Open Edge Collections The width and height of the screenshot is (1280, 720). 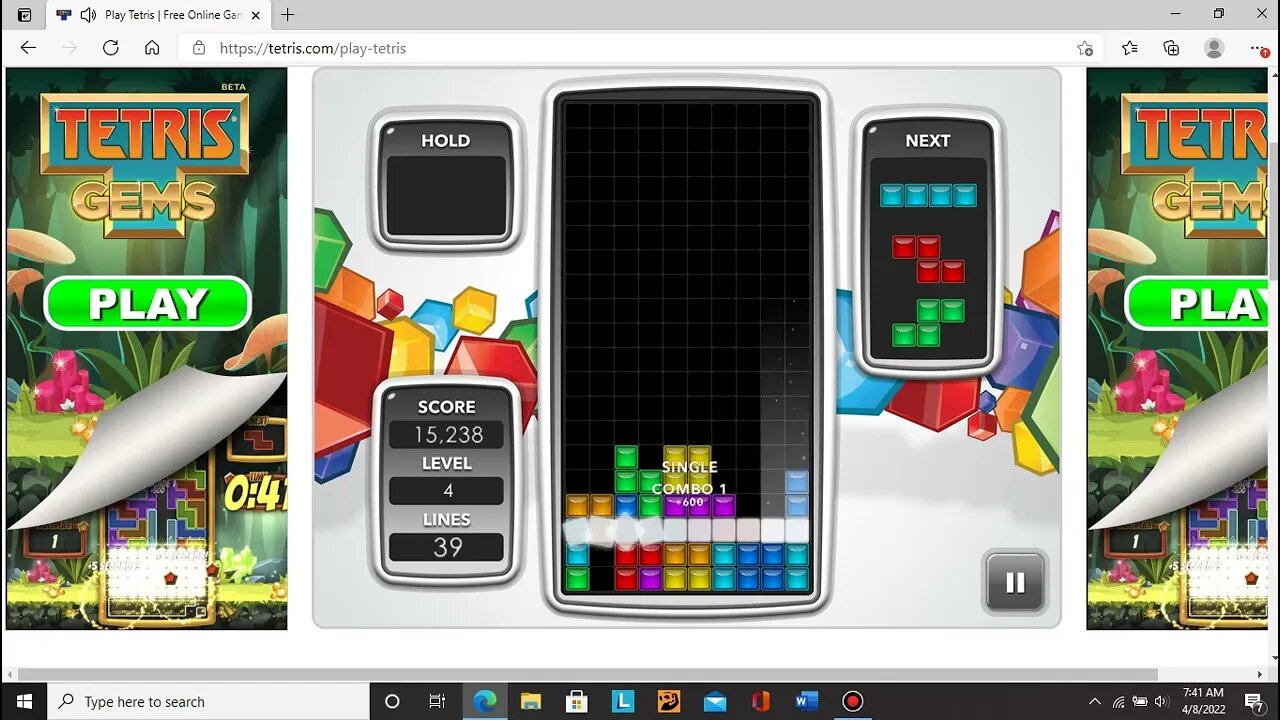[x=1172, y=48]
